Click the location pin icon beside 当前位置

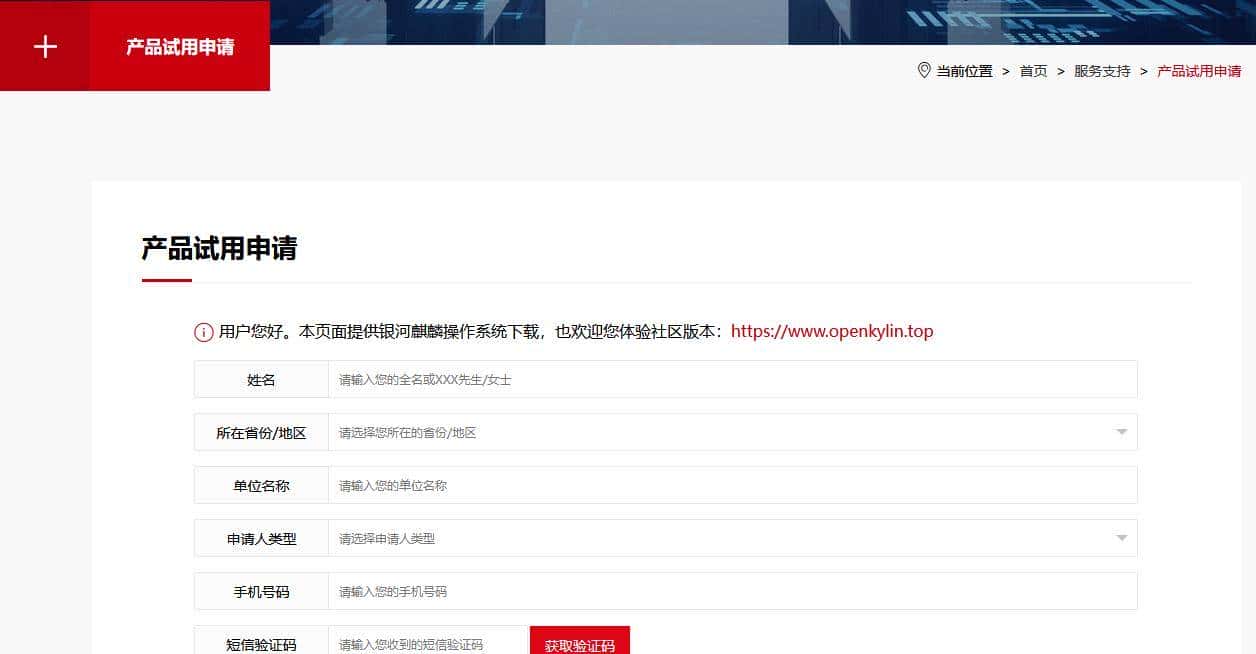tap(923, 70)
